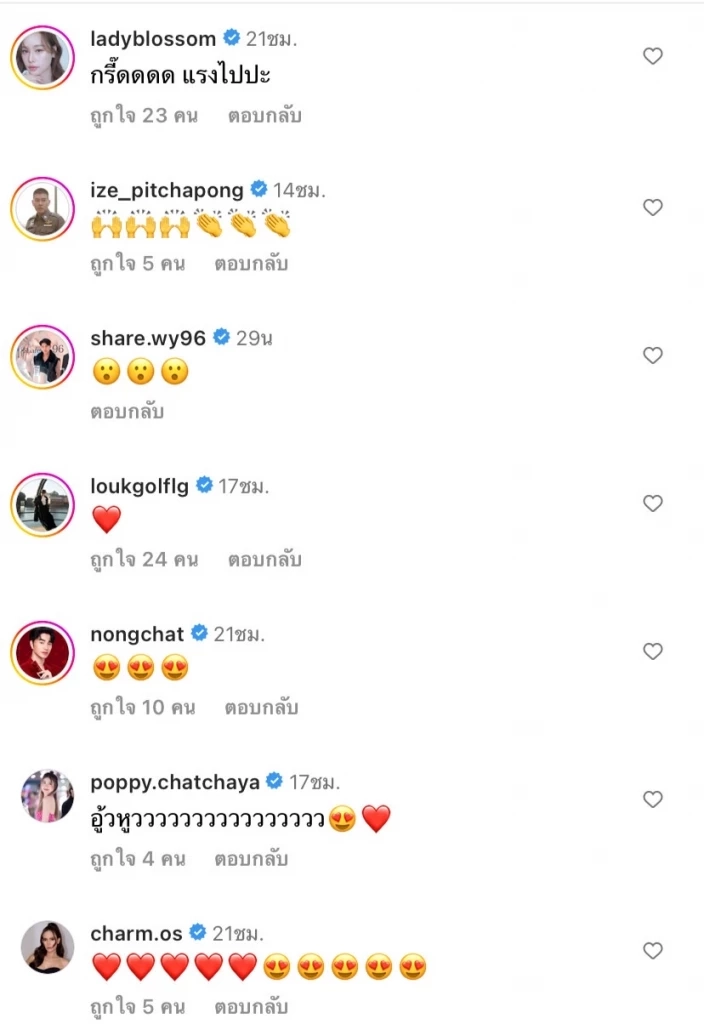Viewport: 704px width, 1024px height.
Task: Heart the charm.os comment
Action: pyautogui.click(x=653, y=949)
